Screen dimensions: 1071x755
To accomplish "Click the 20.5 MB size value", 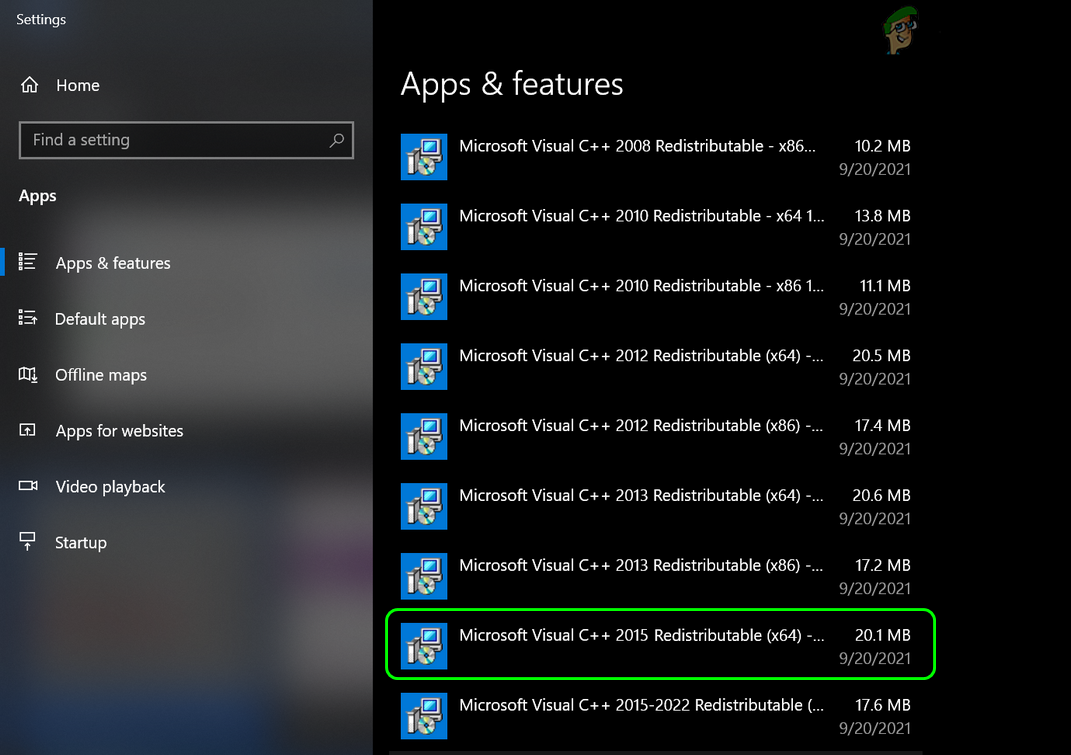I will pyautogui.click(x=881, y=355).
